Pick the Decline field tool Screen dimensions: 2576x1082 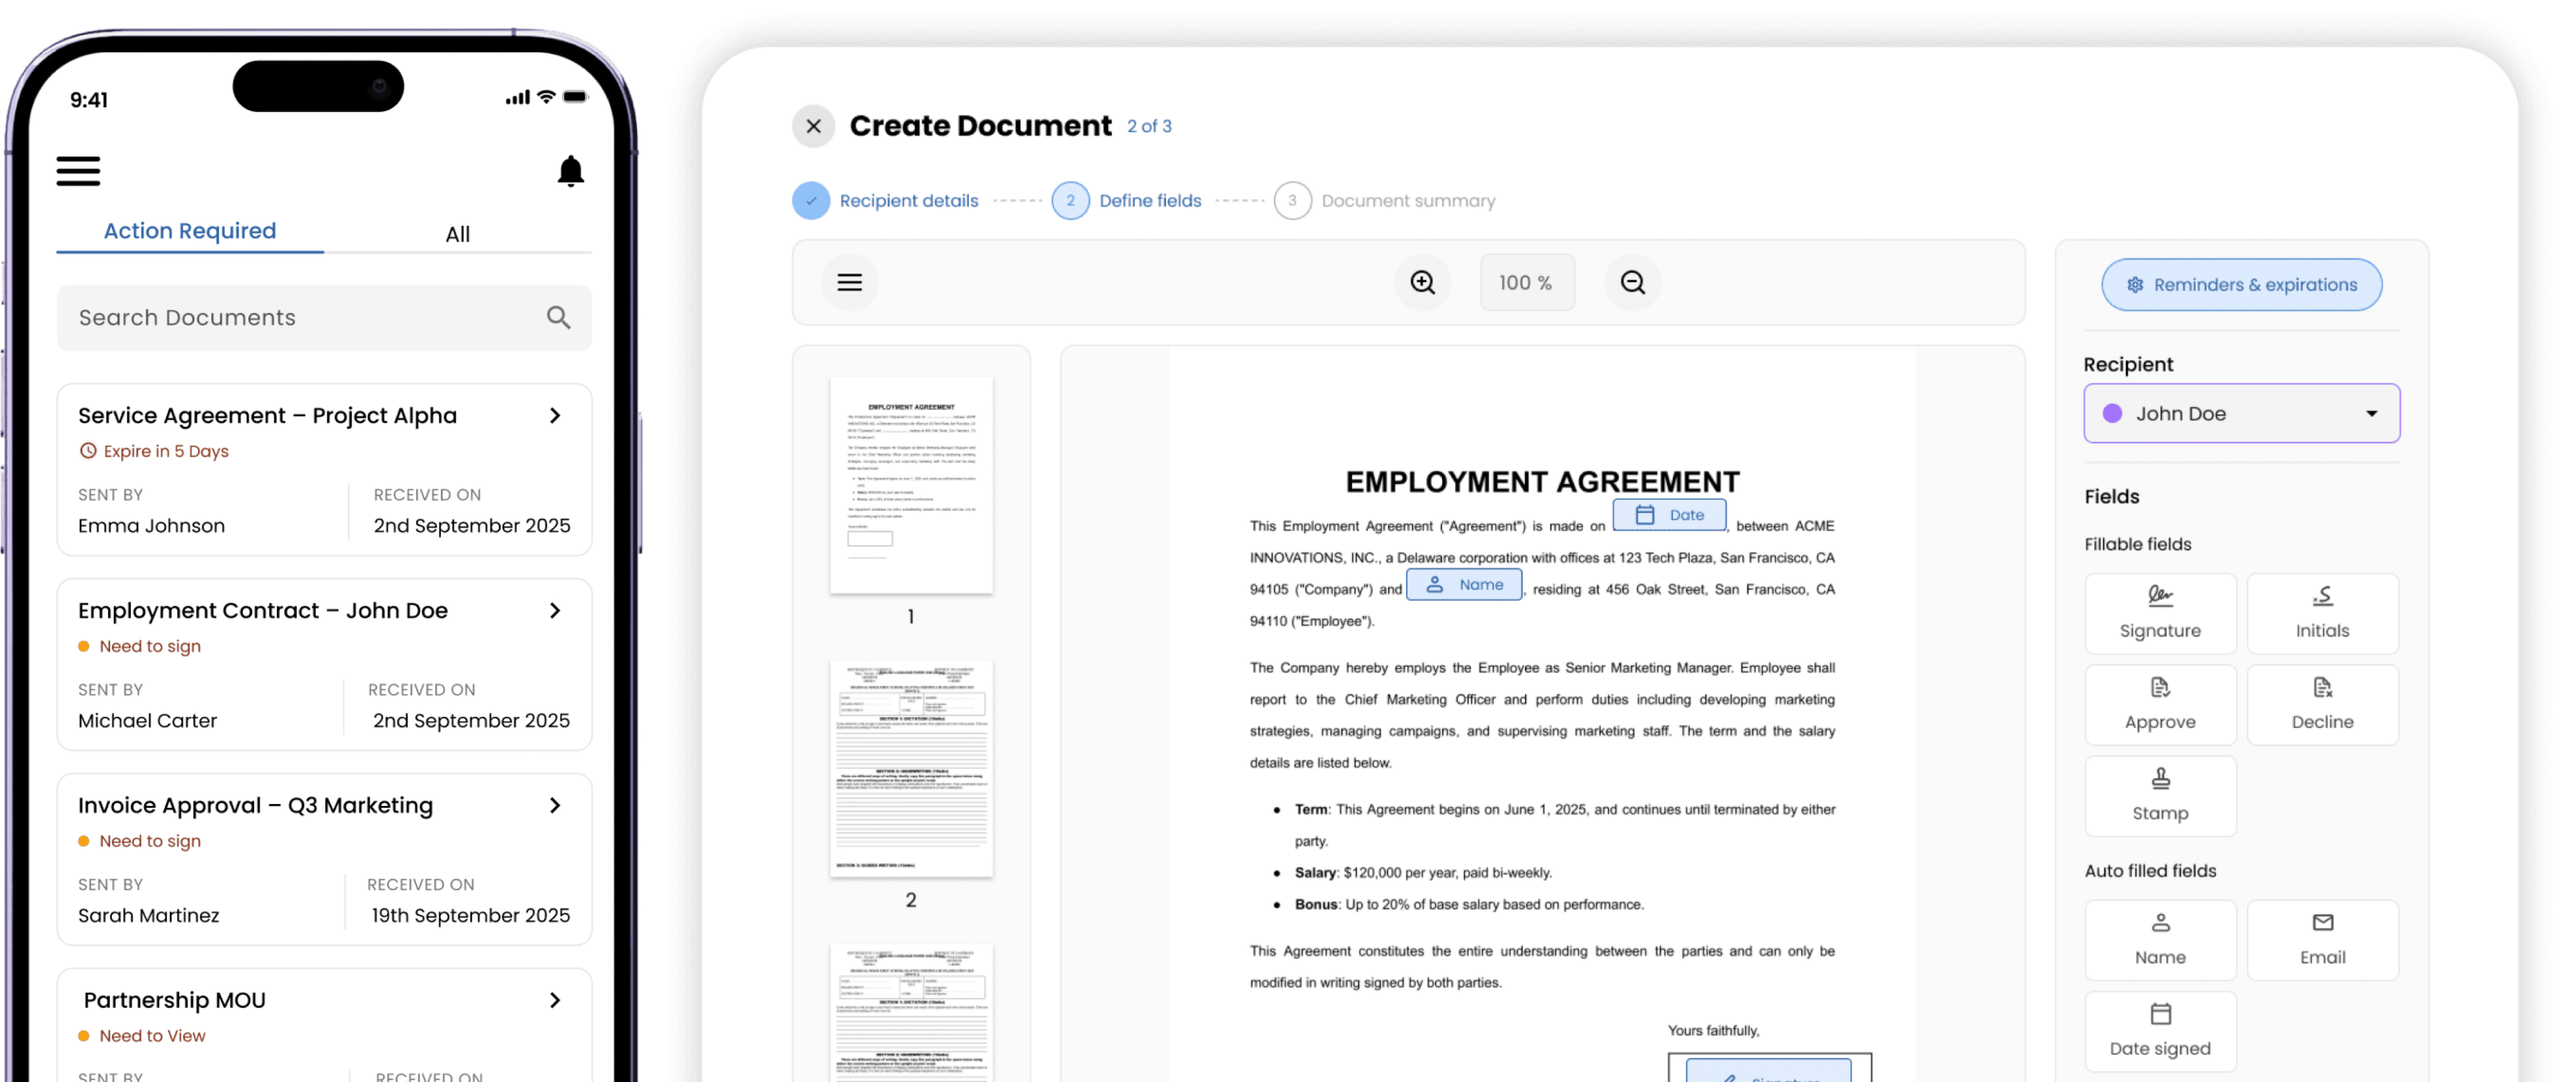point(2321,704)
